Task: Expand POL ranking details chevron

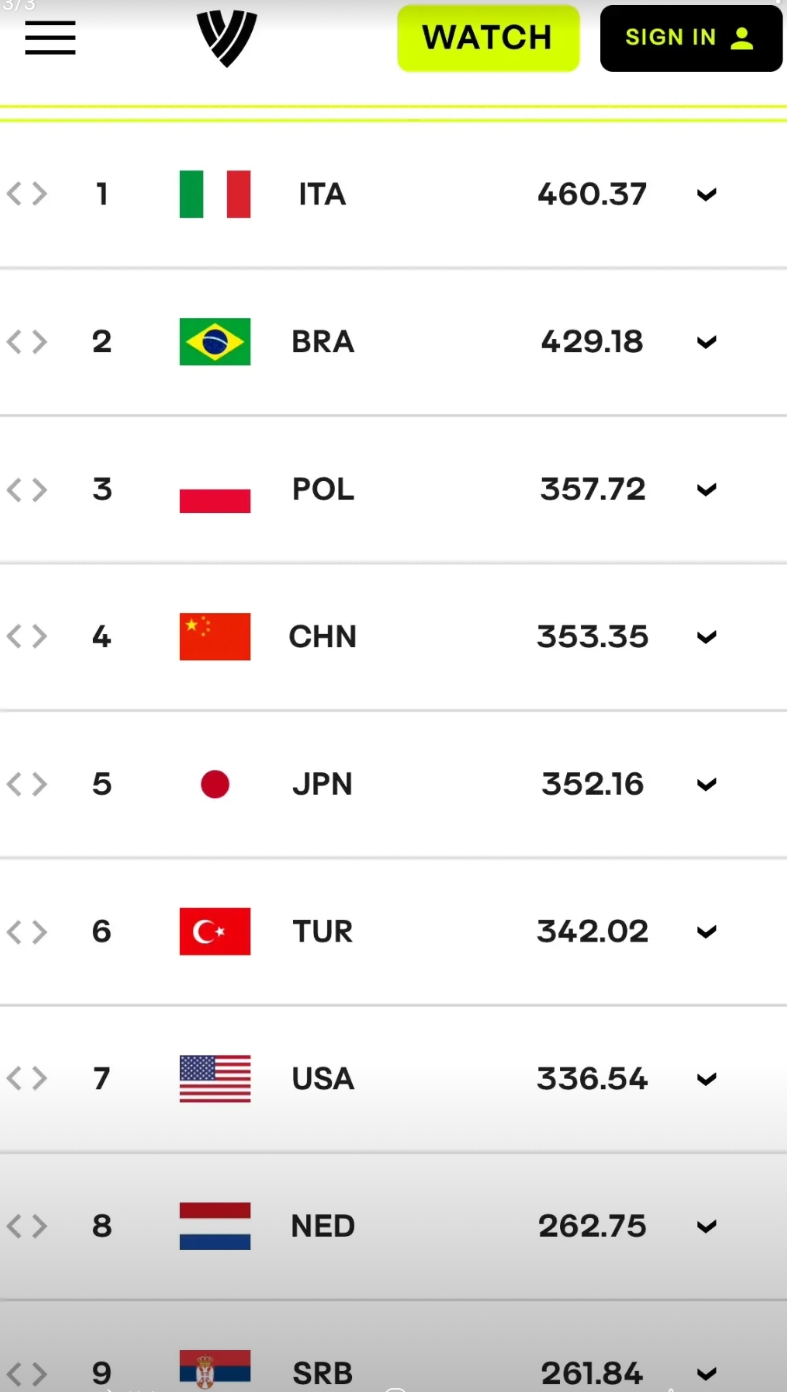Action: (707, 490)
